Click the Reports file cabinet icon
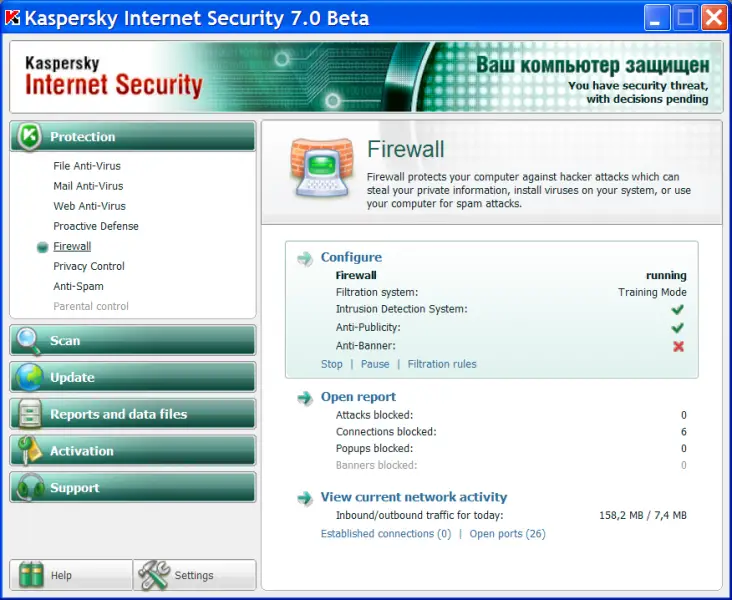This screenshot has width=732, height=600. click(x=29, y=414)
